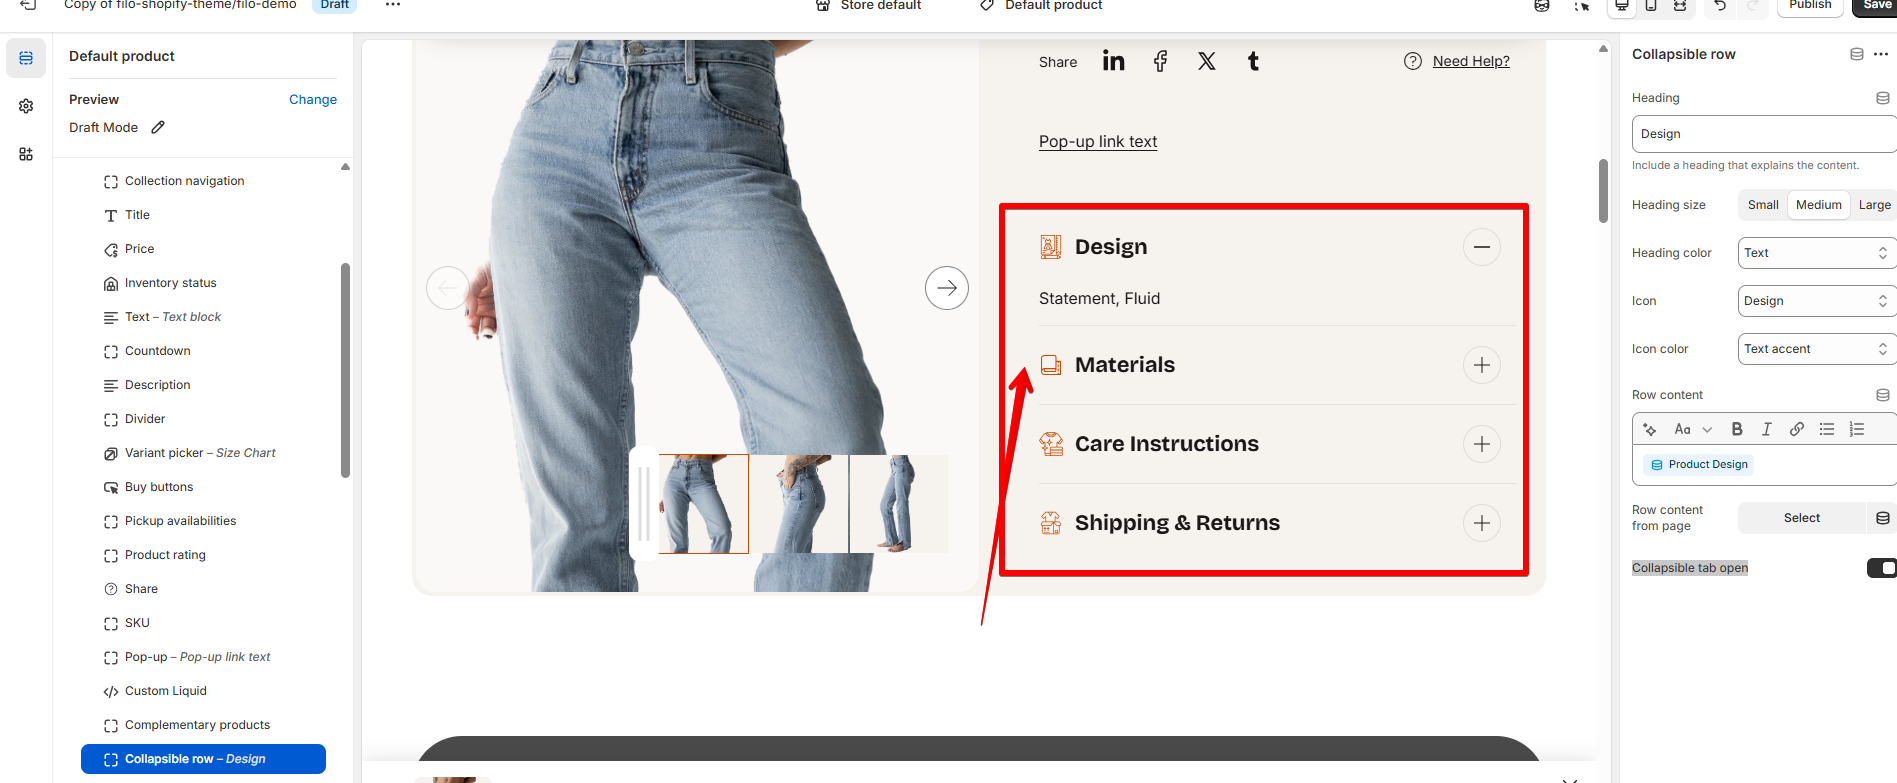Click dynamic source icon next to Select
Screen dimensions: 1897x783
(x=1883, y=518)
